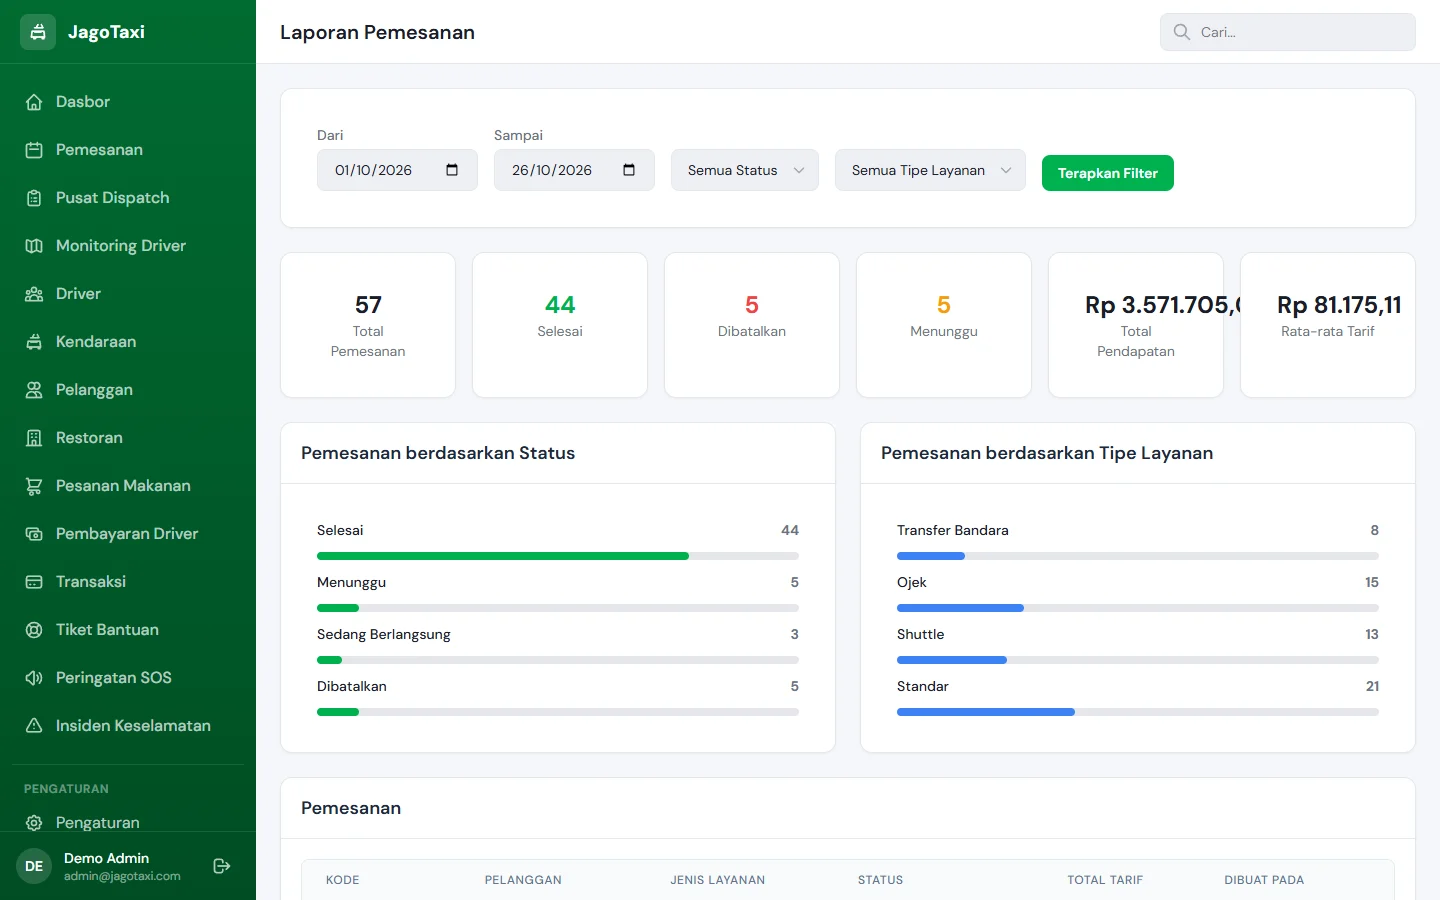Click the 44 Selesai stat card

[560, 325]
